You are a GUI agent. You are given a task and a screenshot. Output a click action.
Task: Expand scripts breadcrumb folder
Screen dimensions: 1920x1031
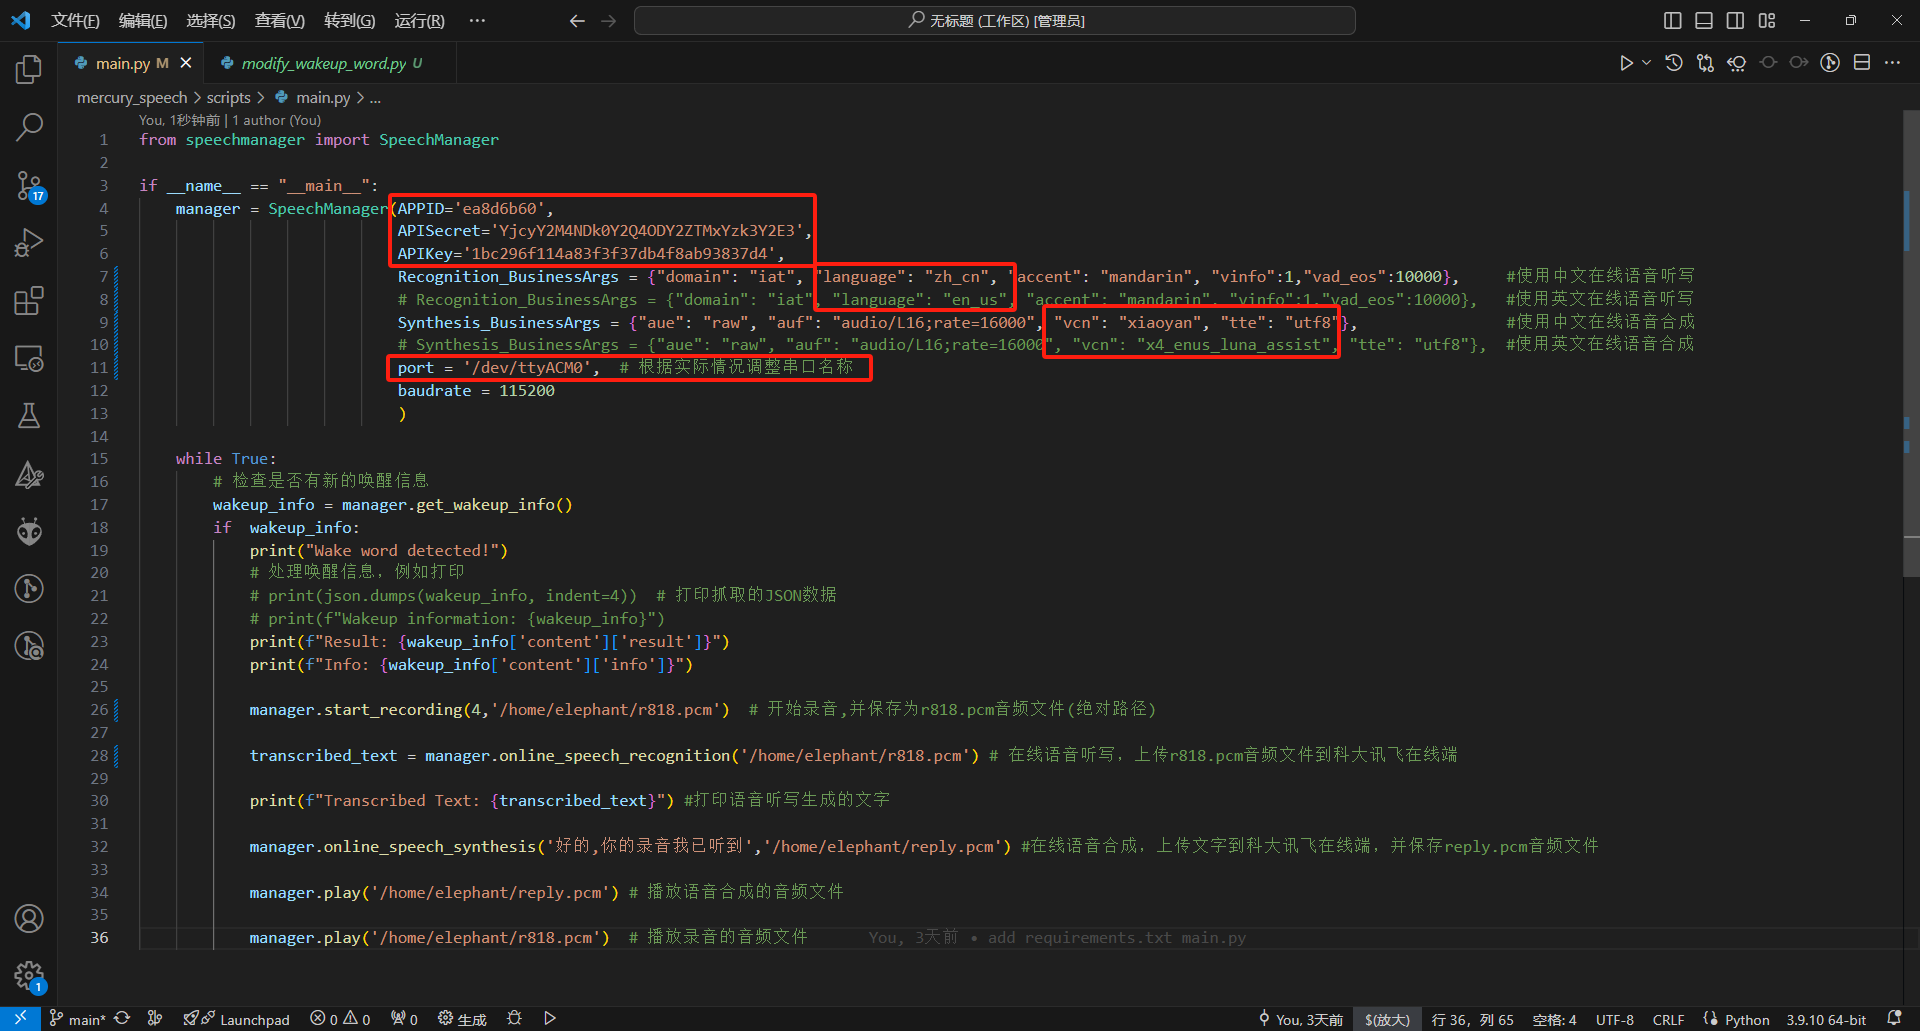(x=229, y=98)
